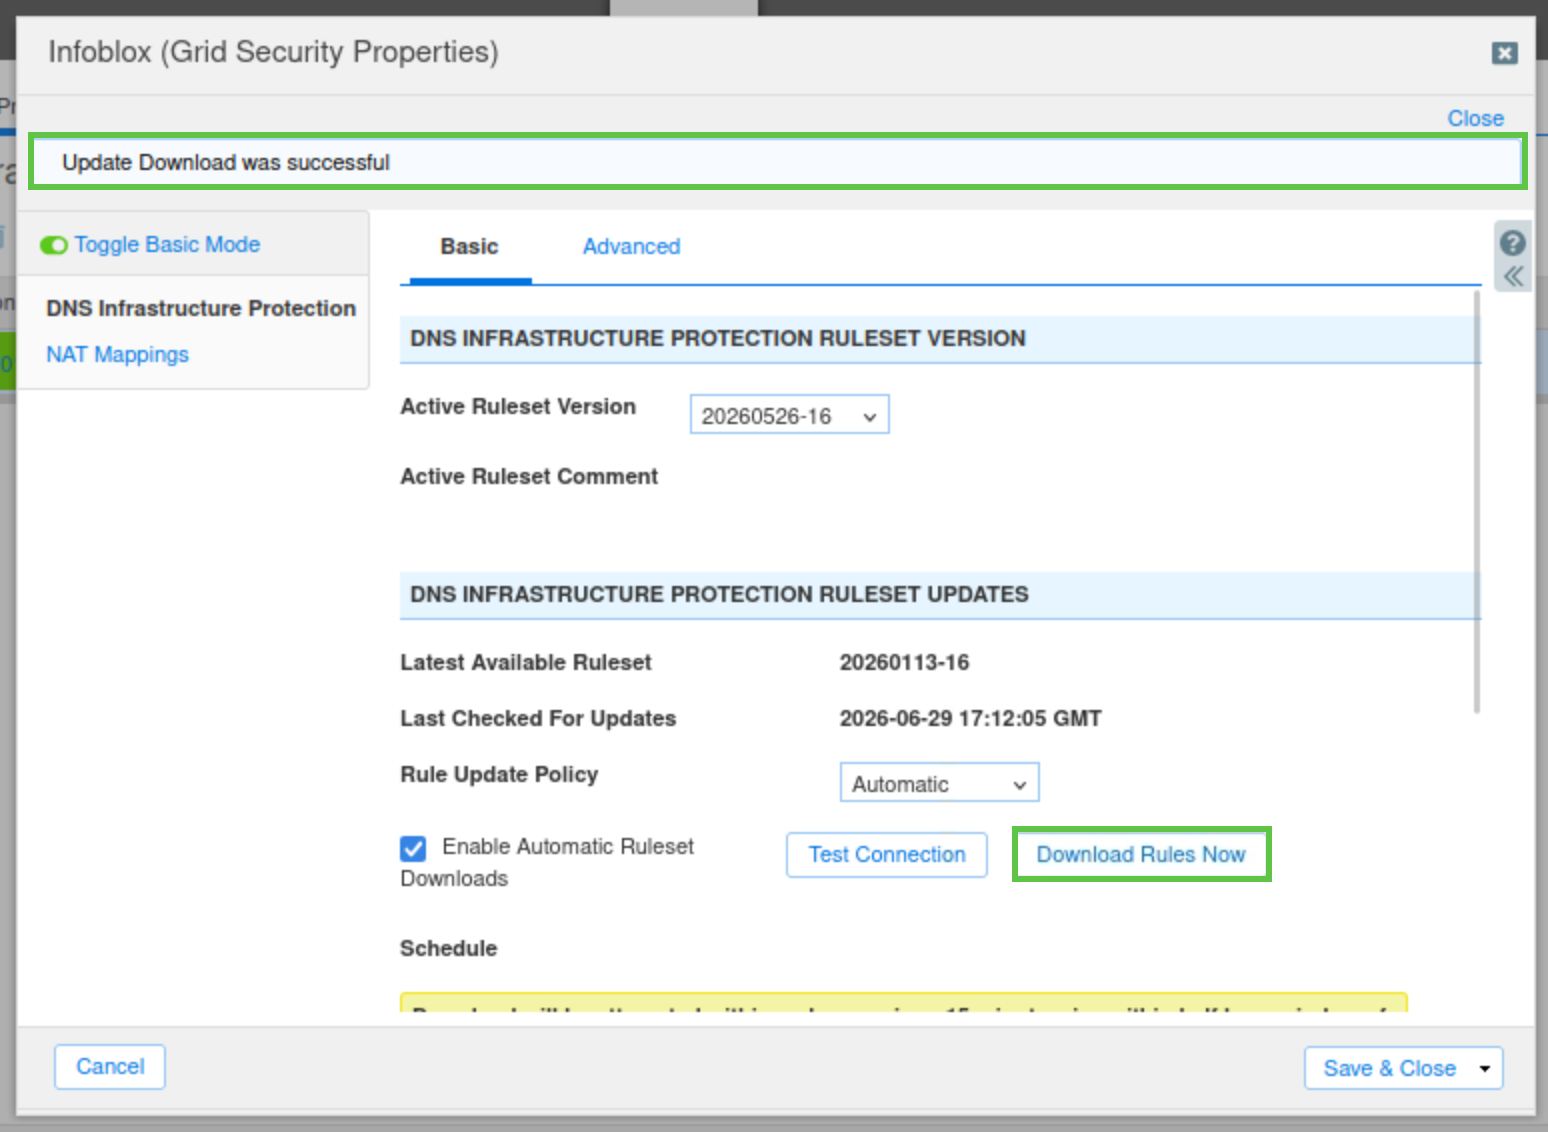Uncheck Enable Automatic Ruleset Downloads checkbox
This screenshot has width=1548, height=1132.
tap(413, 848)
